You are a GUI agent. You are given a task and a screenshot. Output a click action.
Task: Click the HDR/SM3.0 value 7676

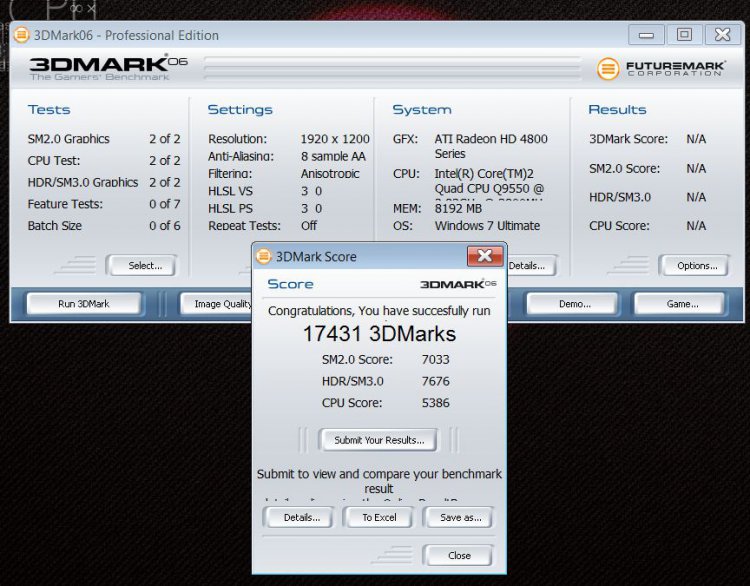tap(435, 381)
